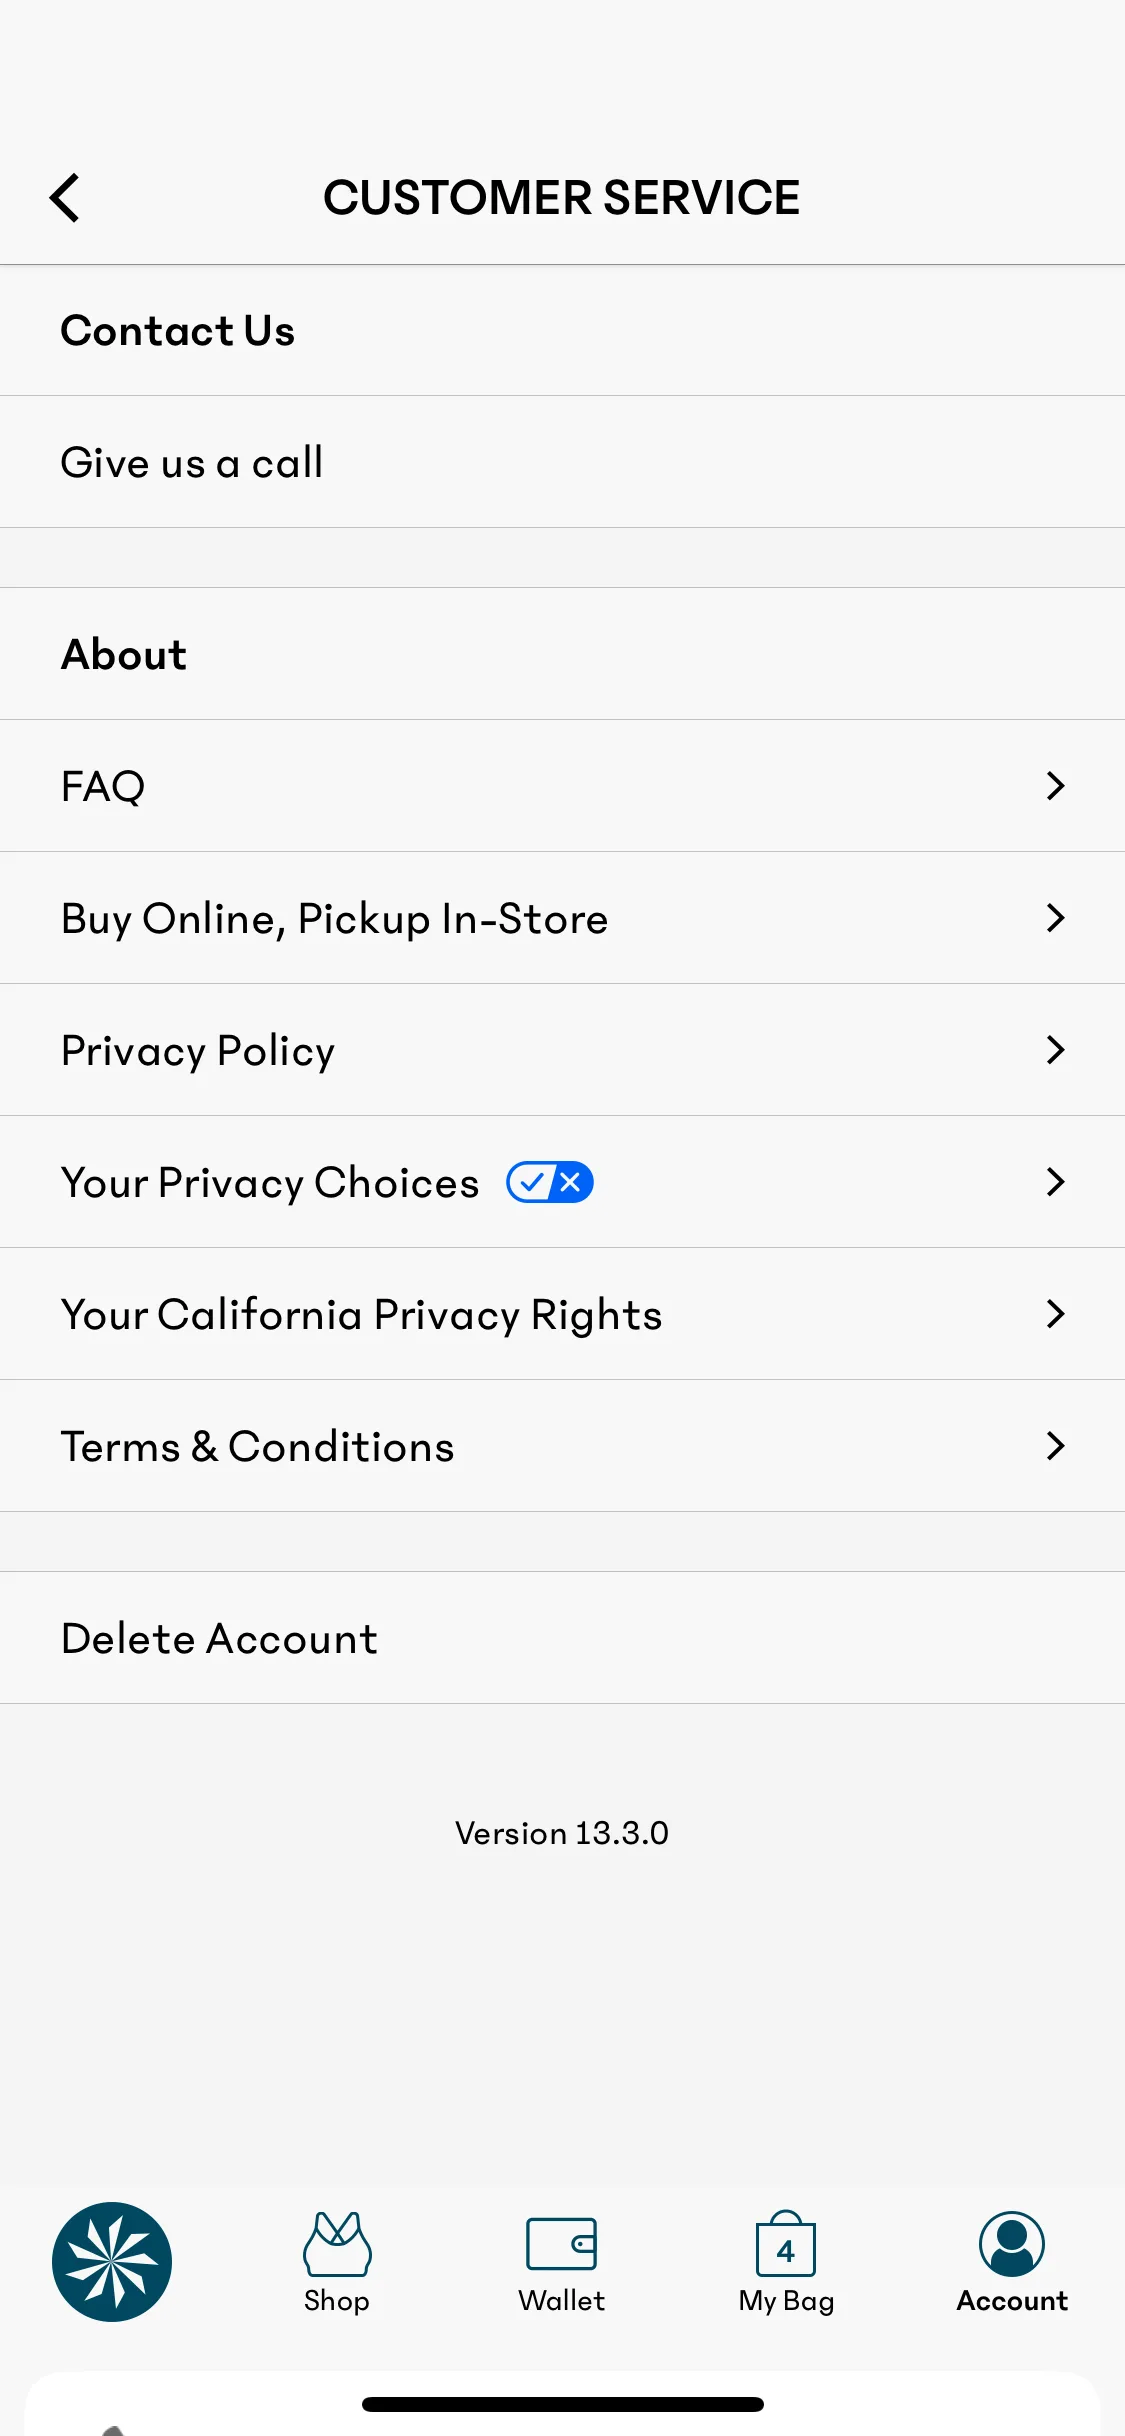Tap the Shop sports bra icon
The width and height of the screenshot is (1125, 2436).
[337, 2243]
